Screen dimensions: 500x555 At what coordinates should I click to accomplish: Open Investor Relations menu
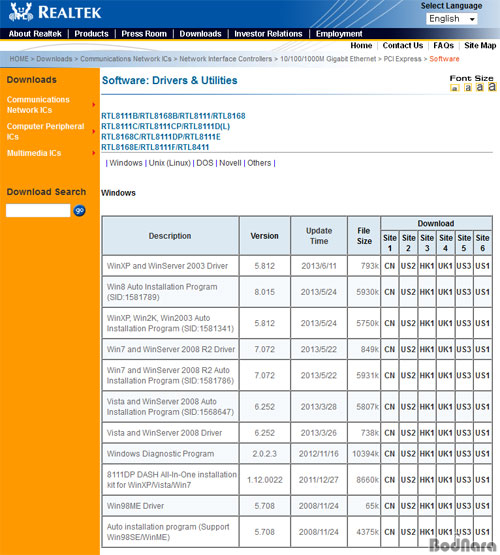(268, 34)
